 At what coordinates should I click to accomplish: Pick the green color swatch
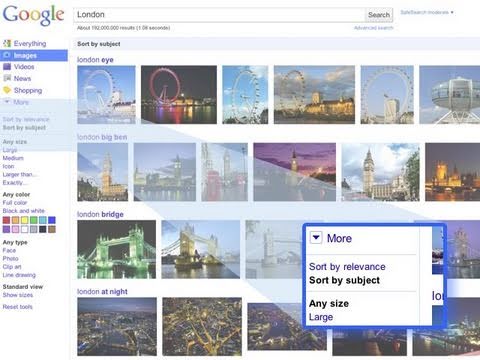tap(34, 220)
